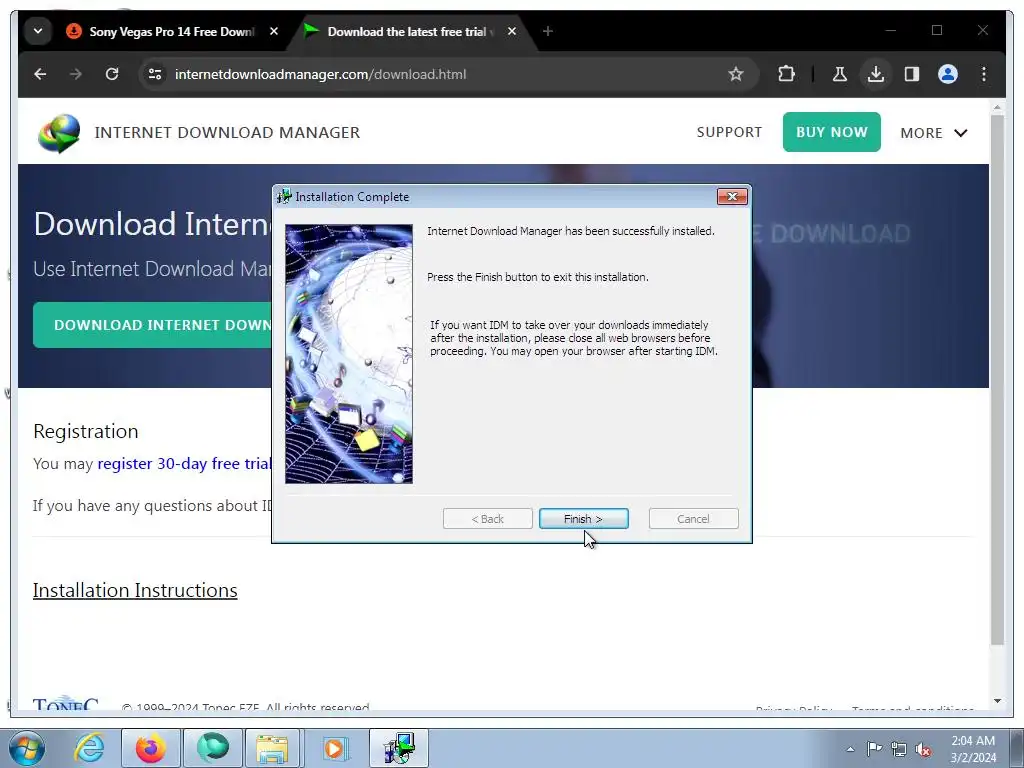Click the scrollbar up arrow

(997, 107)
